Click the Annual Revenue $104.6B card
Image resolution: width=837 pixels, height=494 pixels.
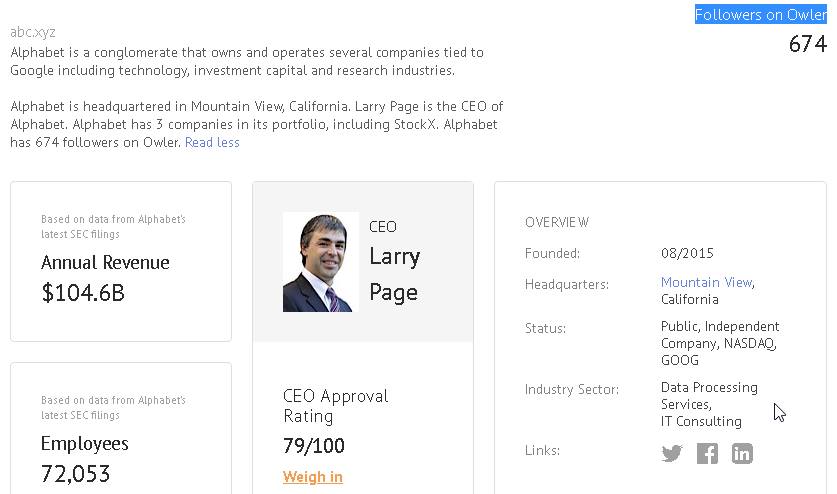[120, 262]
